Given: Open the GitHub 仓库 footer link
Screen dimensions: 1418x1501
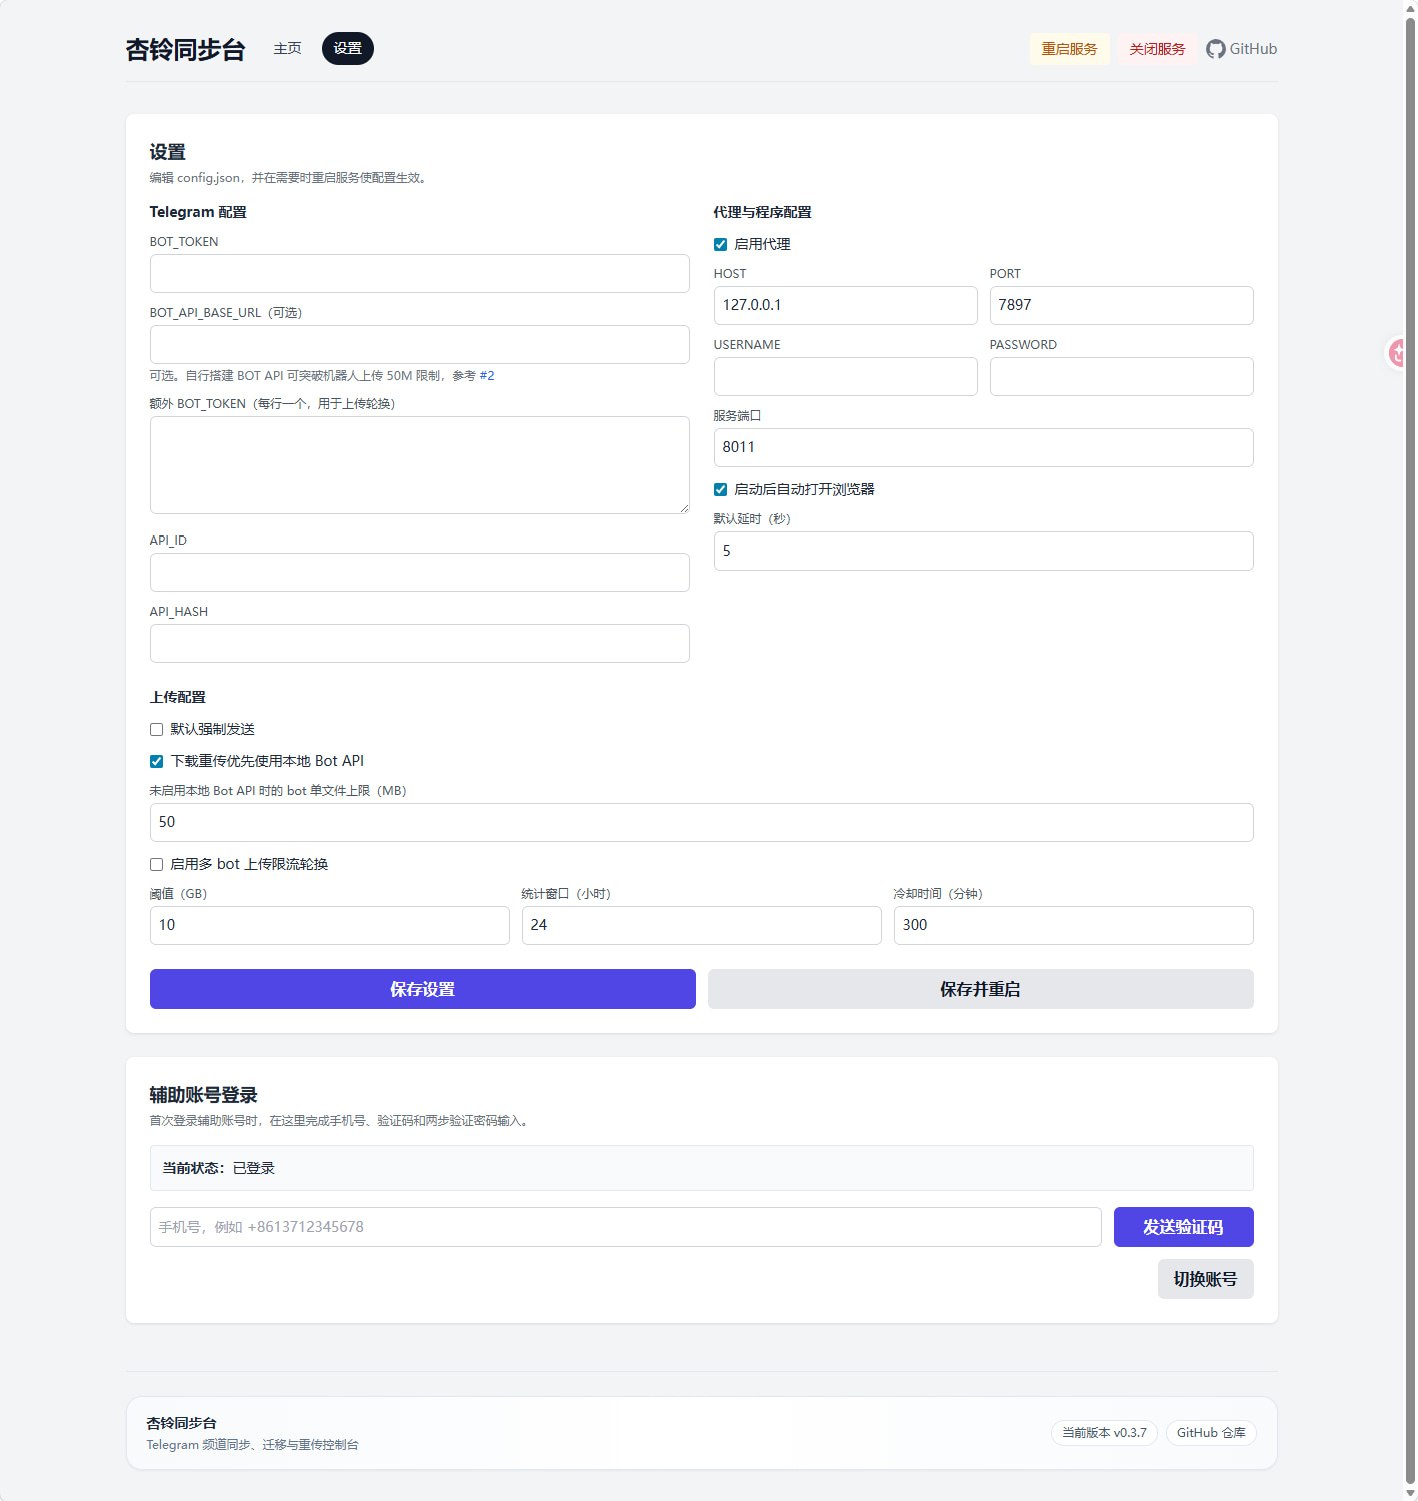Looking at the screenshot, I should click(1211, 1433).
